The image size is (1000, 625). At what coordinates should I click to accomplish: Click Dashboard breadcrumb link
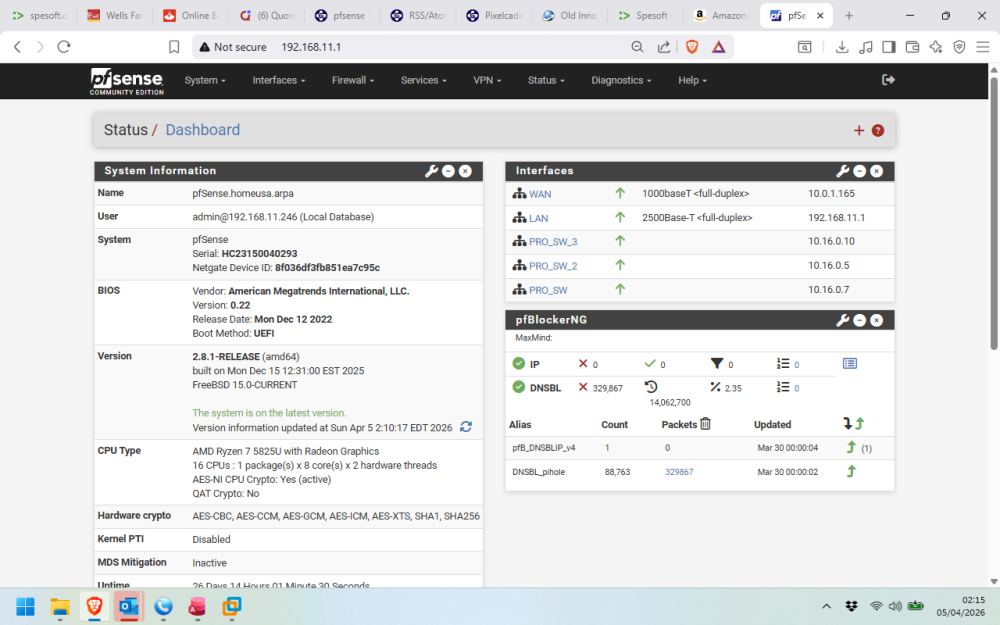(x=203, y=130)
